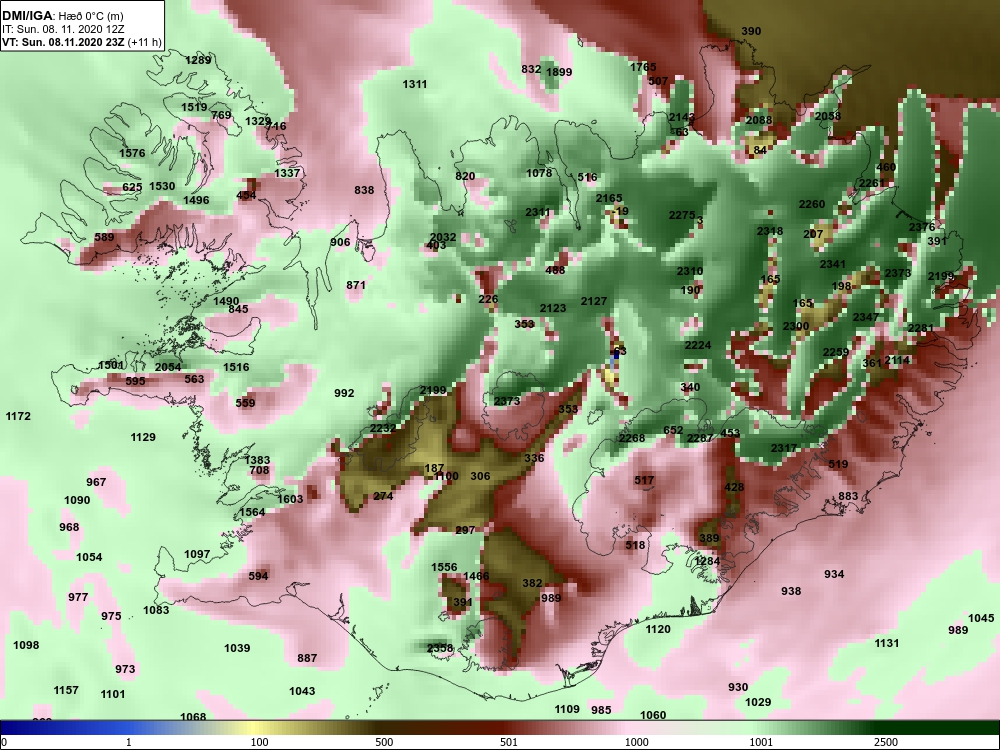Click the map value '2032'
Image resolution: width=1000 pixels, height=750 pixels.
443,237
